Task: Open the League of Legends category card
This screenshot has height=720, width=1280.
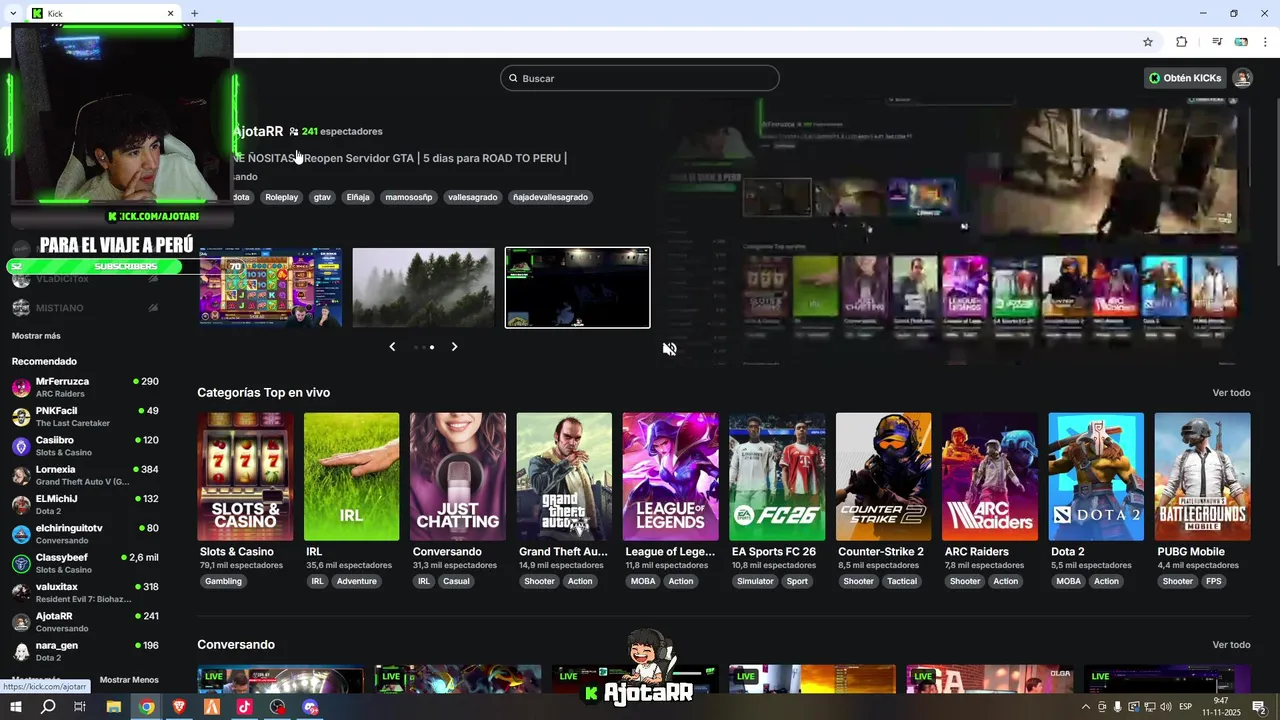Action: click(670, 477)
